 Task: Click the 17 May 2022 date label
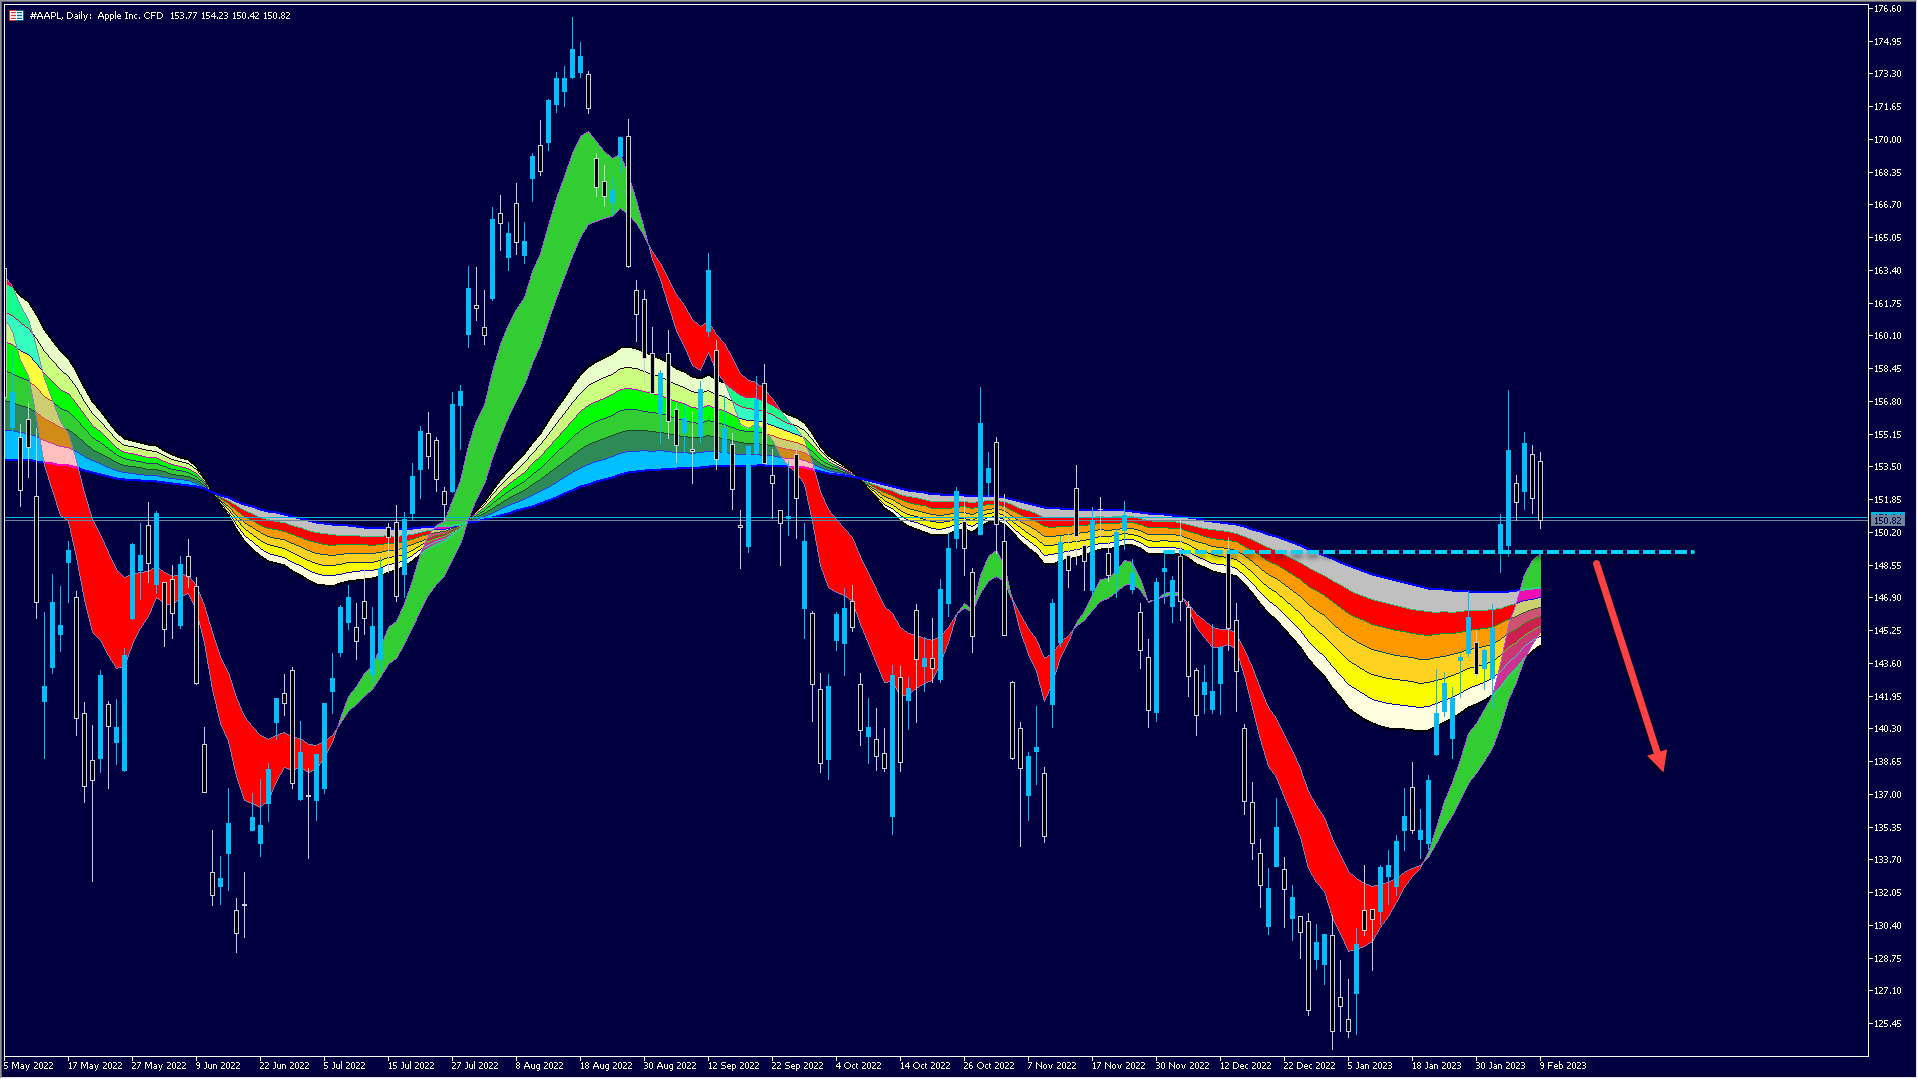pos(95,1066)
